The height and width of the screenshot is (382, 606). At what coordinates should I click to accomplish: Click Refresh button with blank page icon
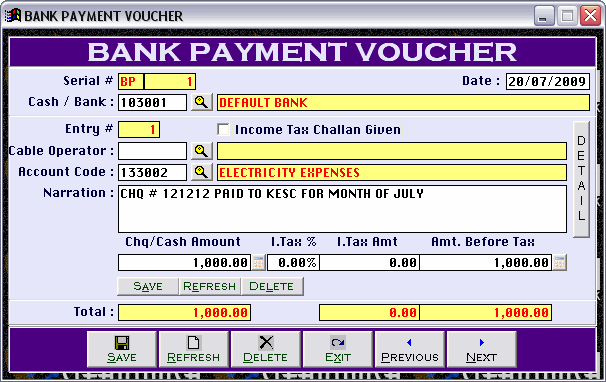click(x=194, y=349)
